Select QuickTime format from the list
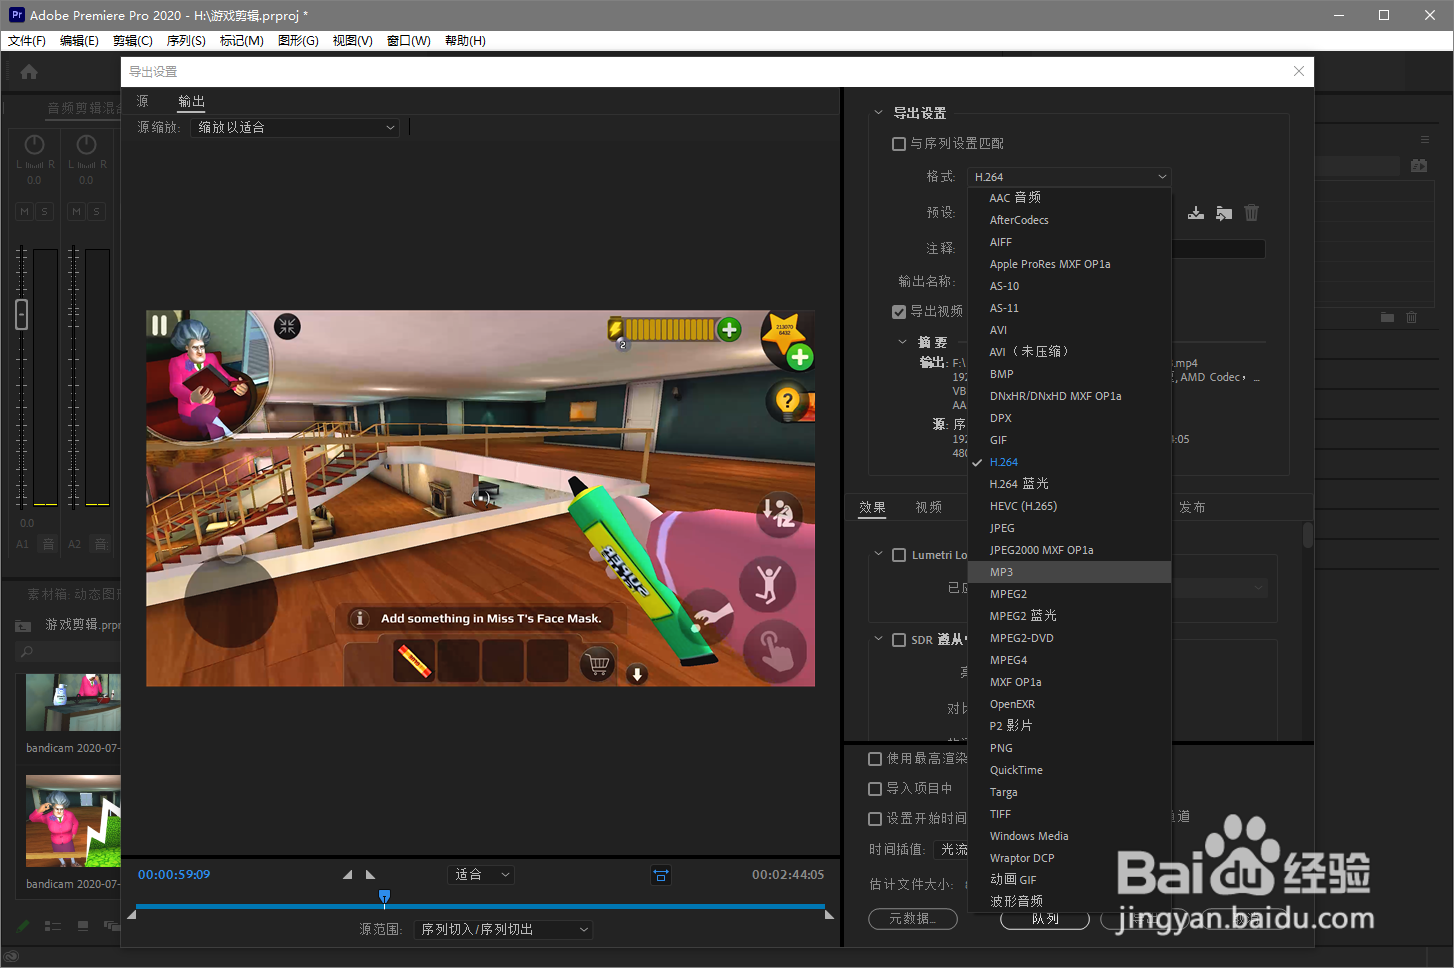1454x968 pixels. click(1069, 770)
